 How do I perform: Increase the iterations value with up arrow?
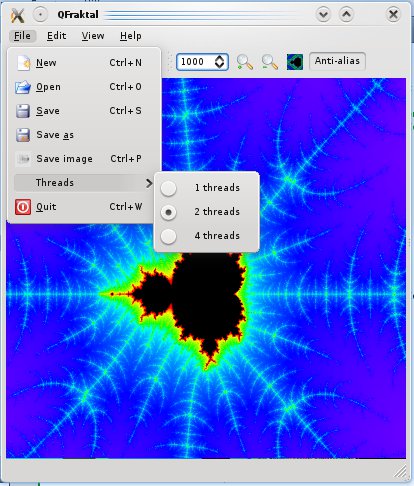click(x=219, y=58)
